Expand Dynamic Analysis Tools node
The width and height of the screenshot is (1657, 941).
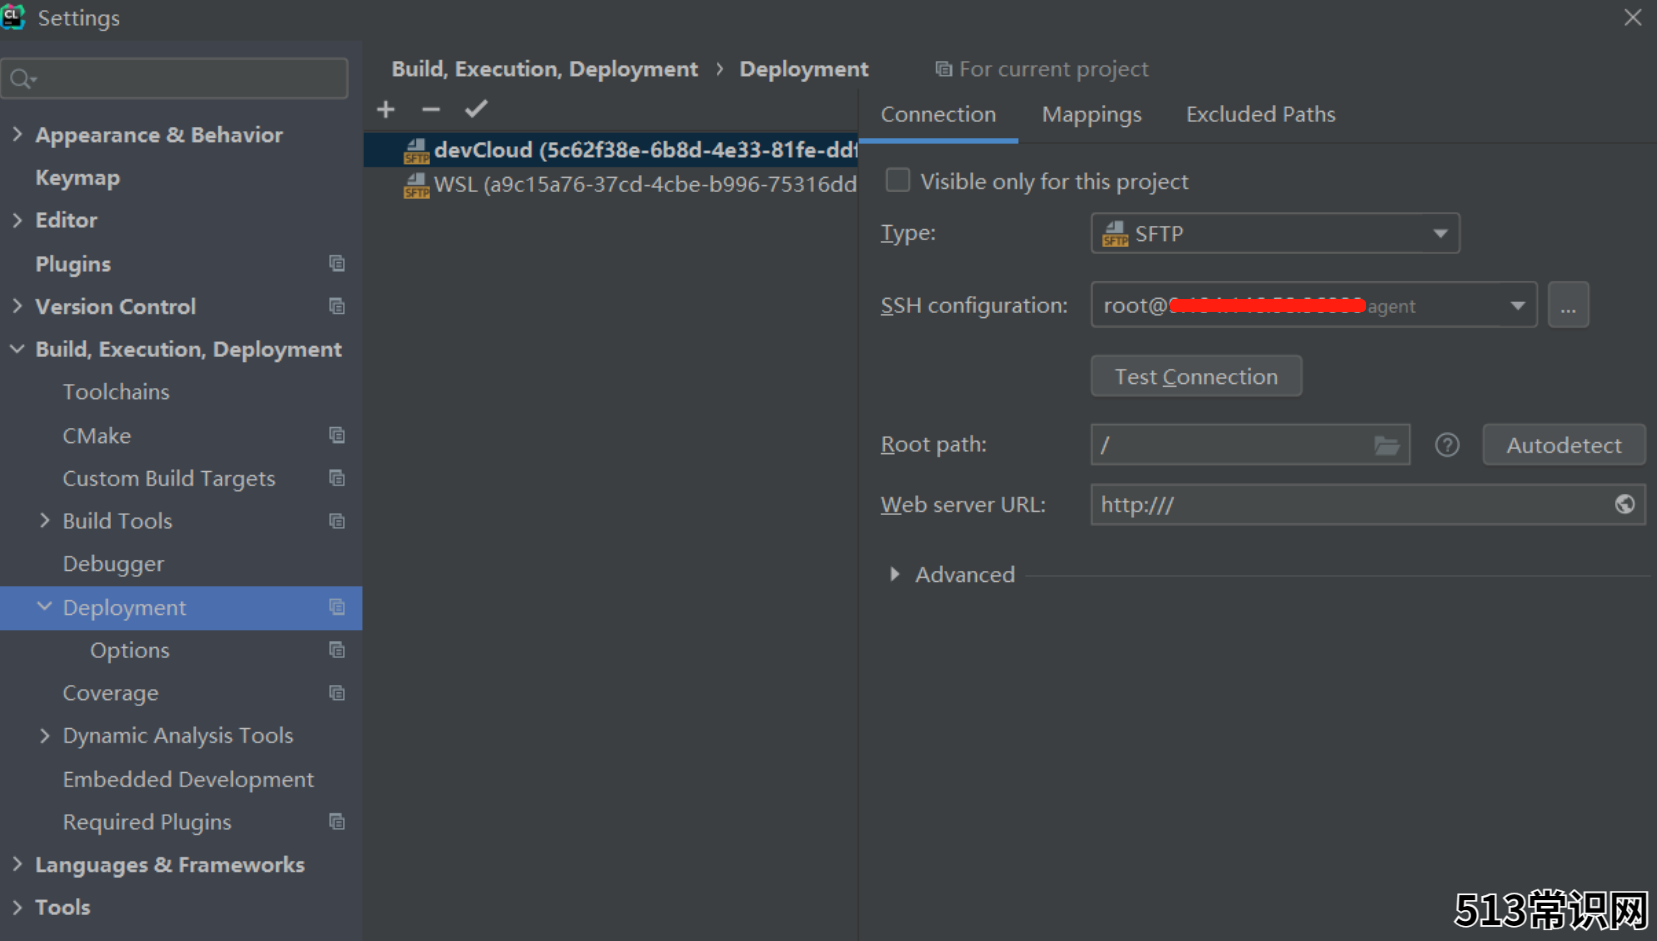(44, 735)
